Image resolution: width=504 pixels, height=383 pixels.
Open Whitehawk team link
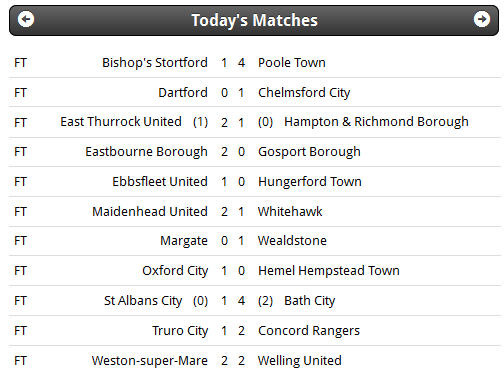[290, 211]
